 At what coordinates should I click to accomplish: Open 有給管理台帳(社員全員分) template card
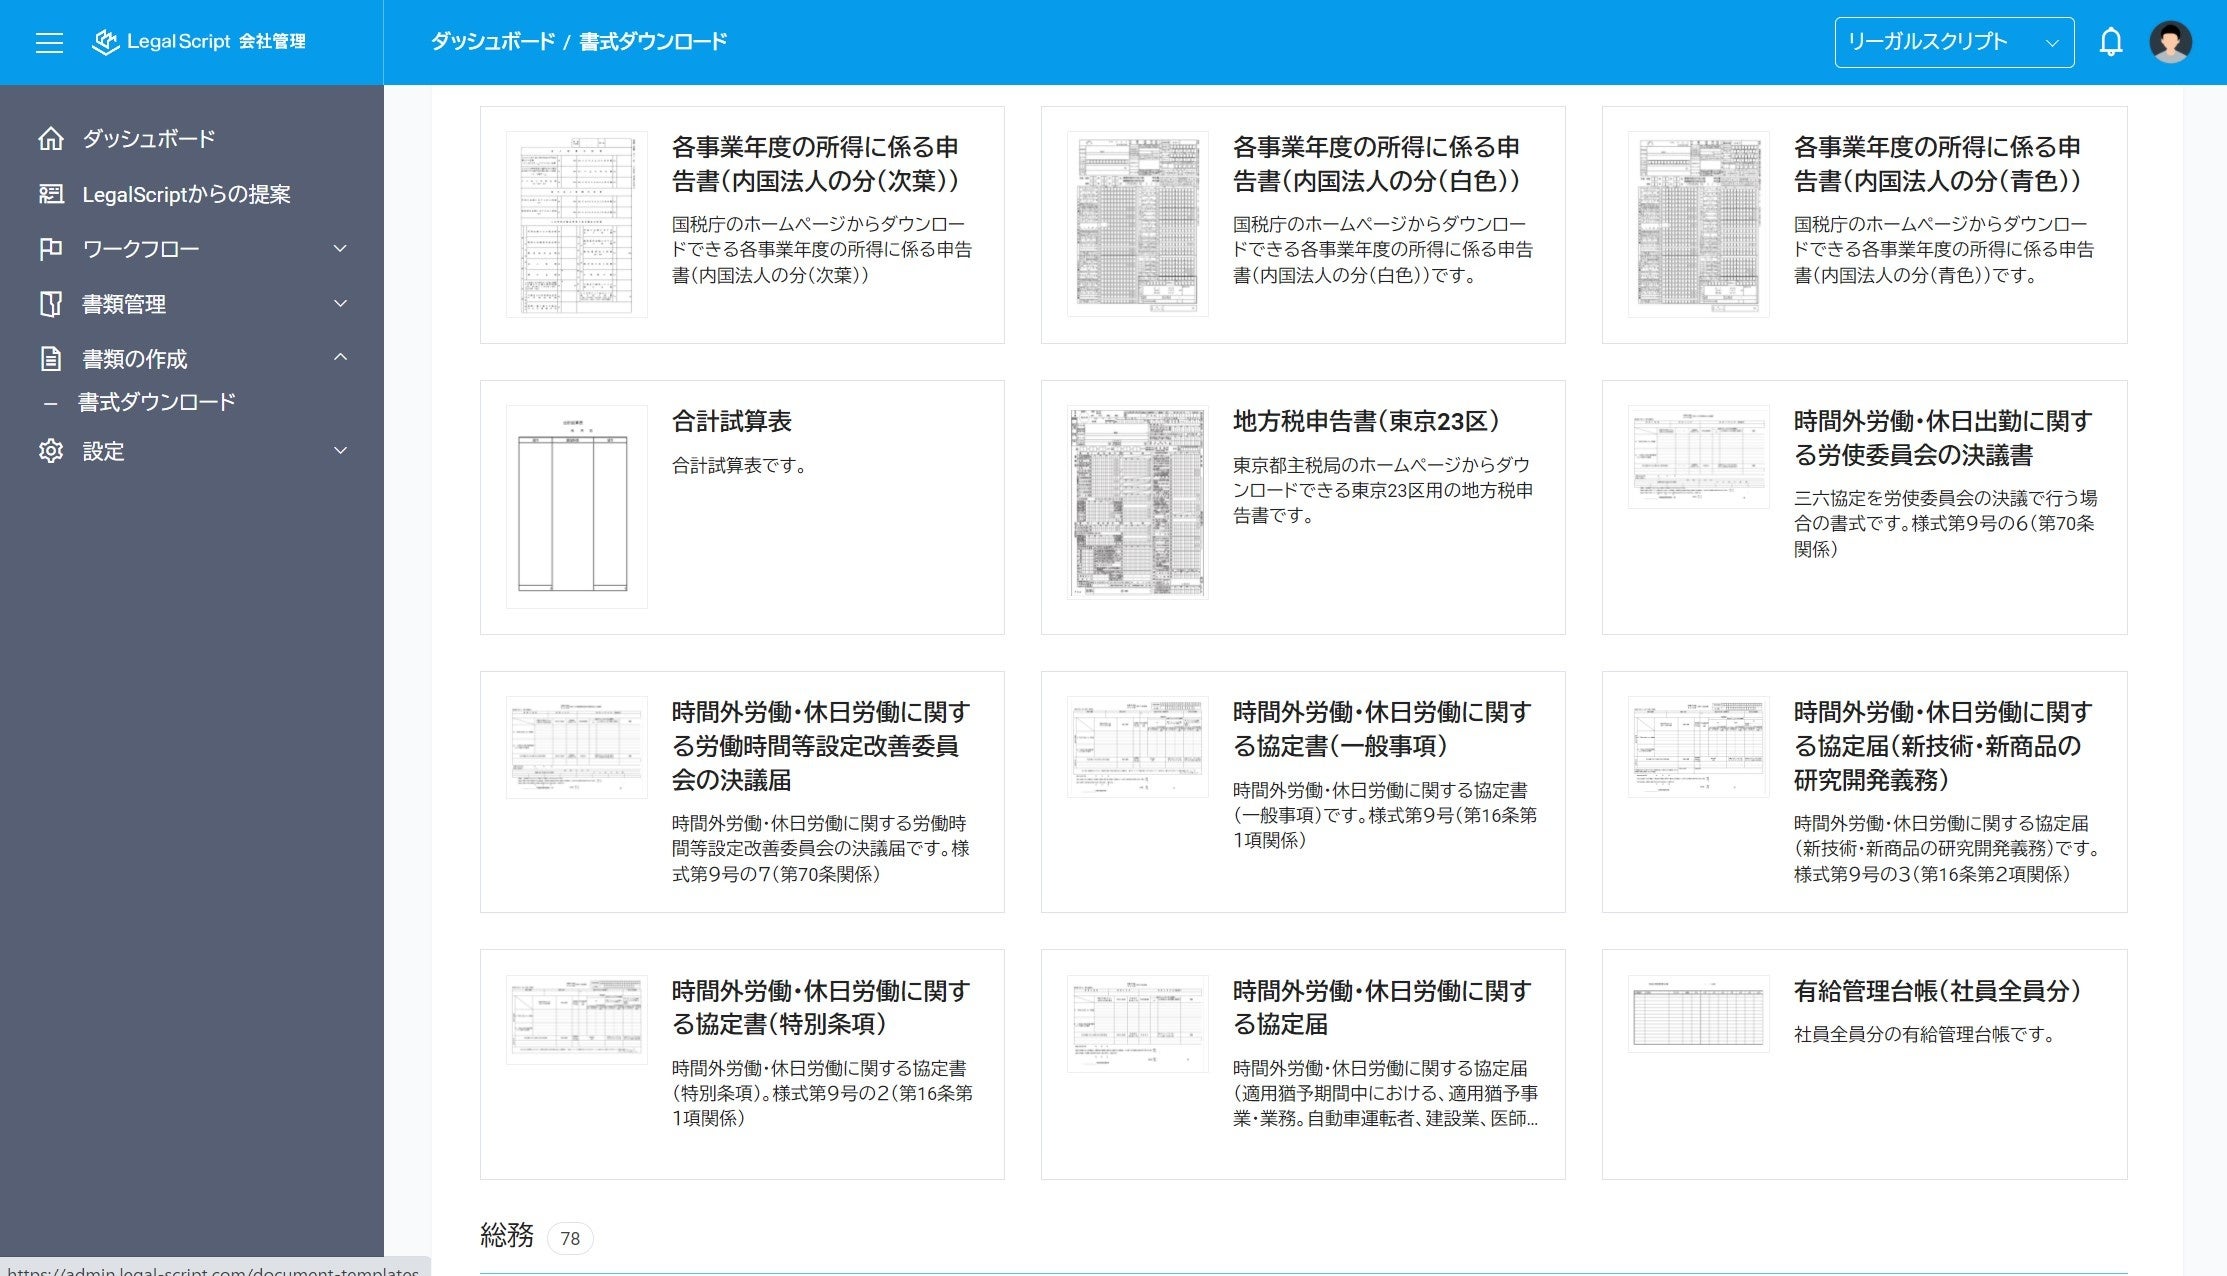[x=1864, y=1064]
